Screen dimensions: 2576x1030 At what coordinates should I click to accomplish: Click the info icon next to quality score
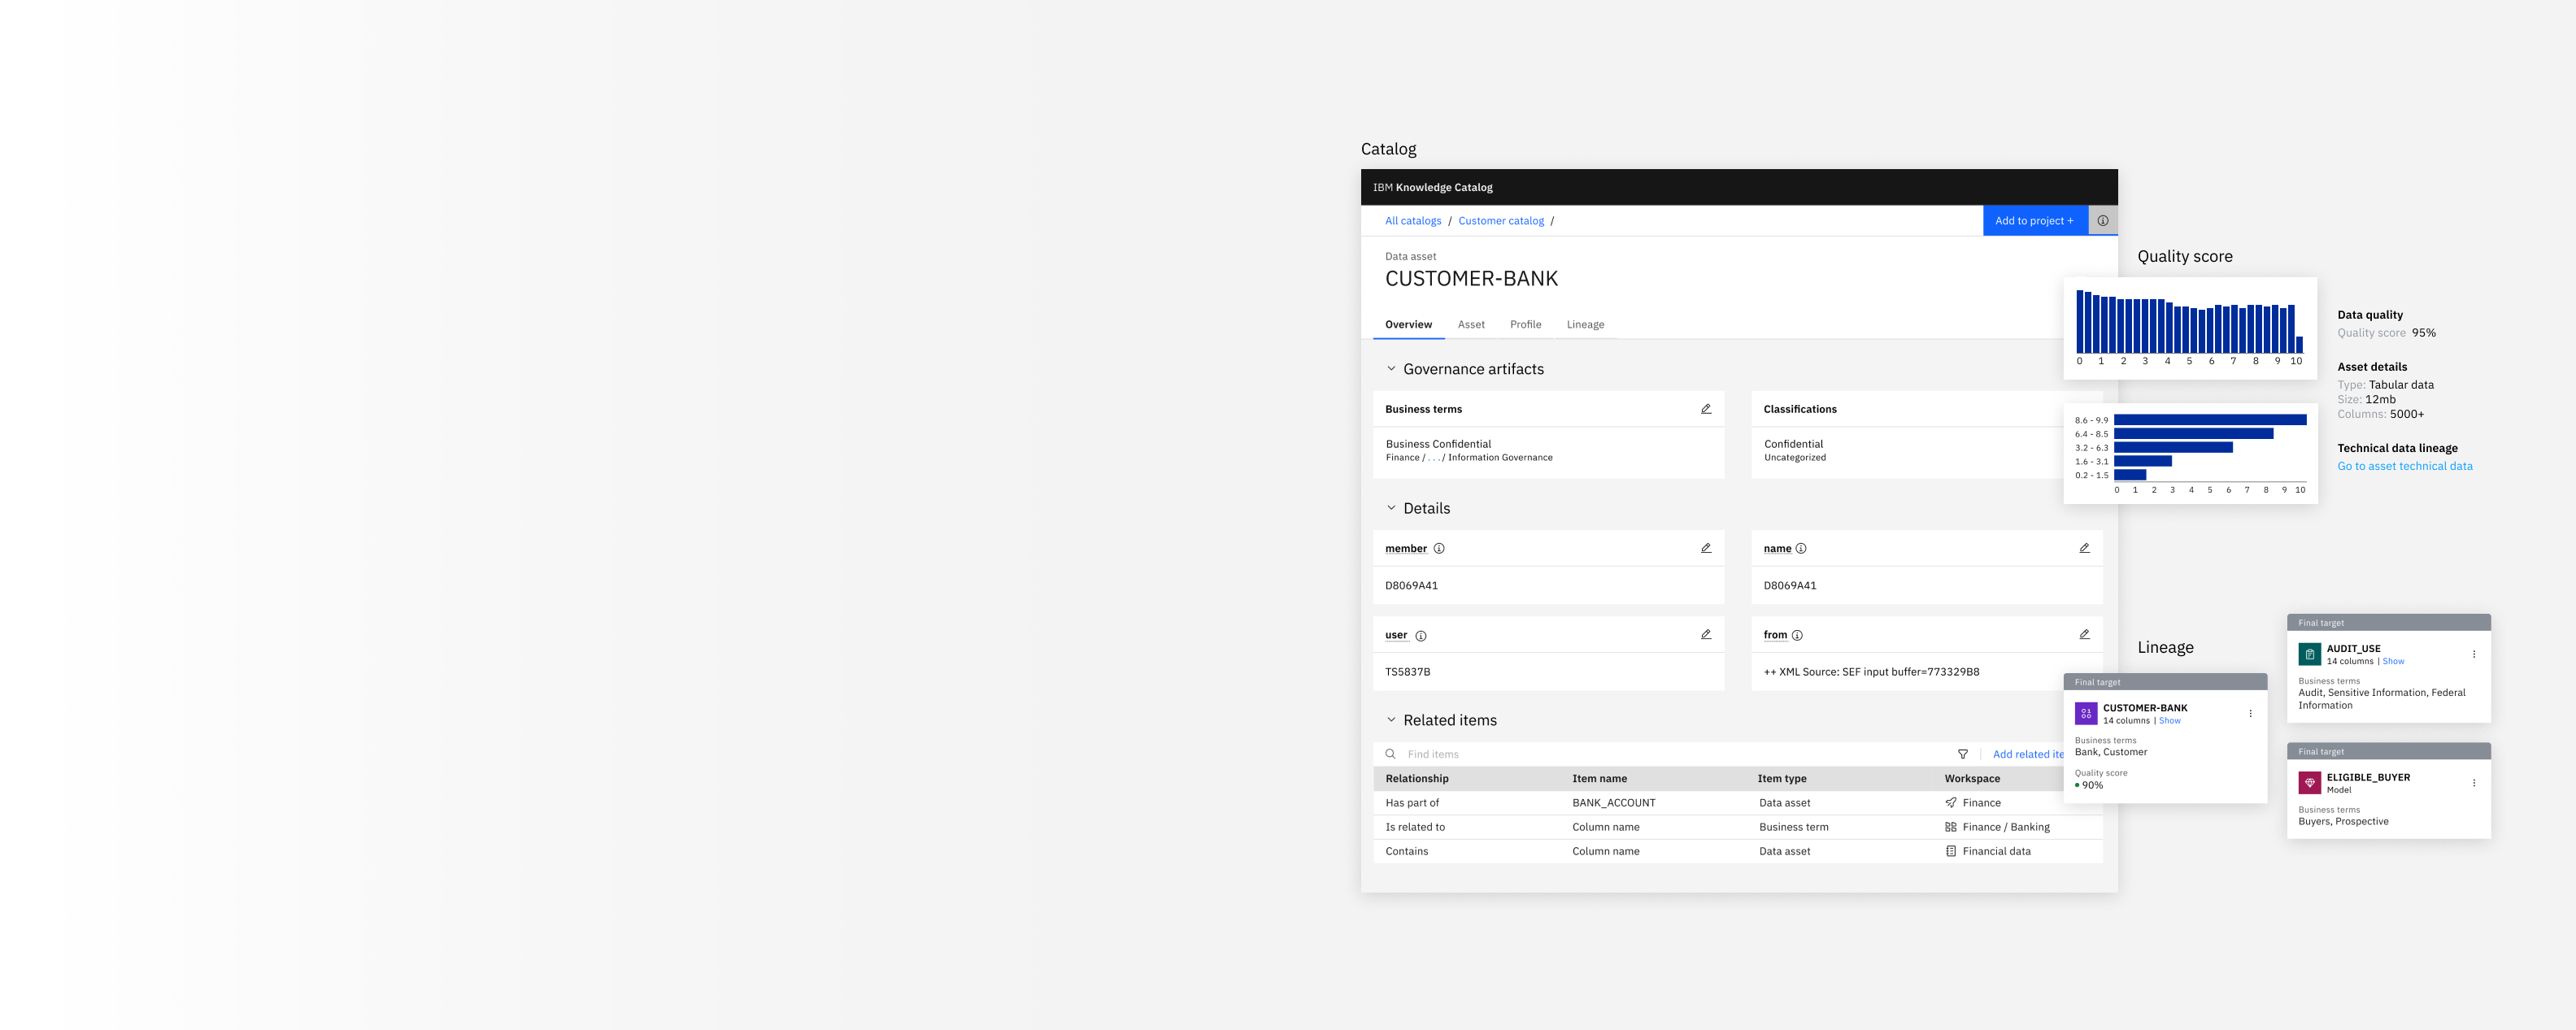[2103, 219]
